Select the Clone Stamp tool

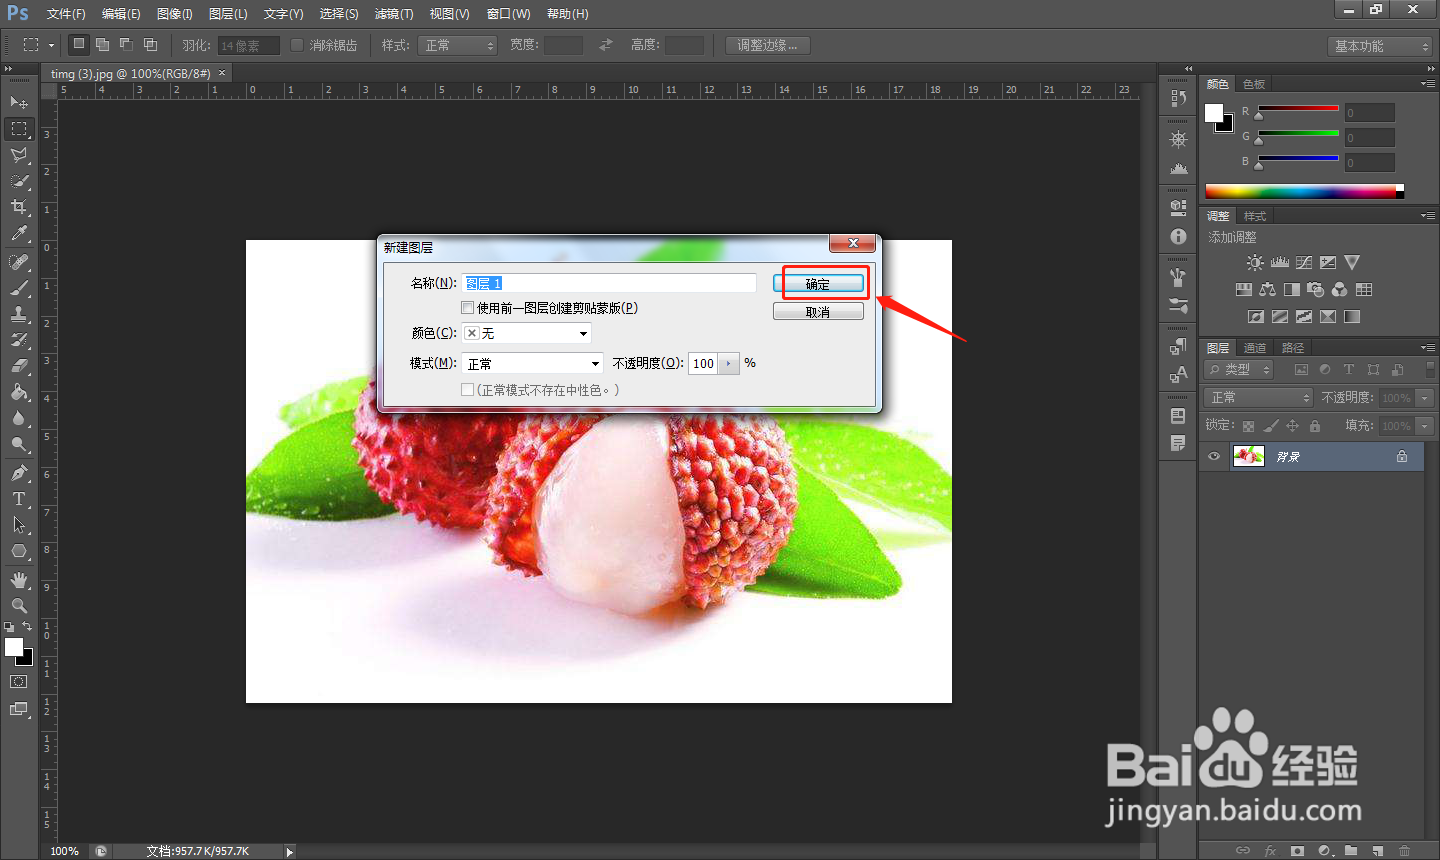click(x=19, y=314)
